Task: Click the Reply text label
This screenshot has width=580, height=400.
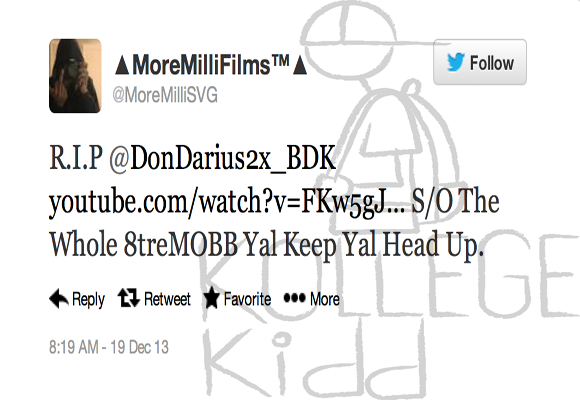Action: 88,299
